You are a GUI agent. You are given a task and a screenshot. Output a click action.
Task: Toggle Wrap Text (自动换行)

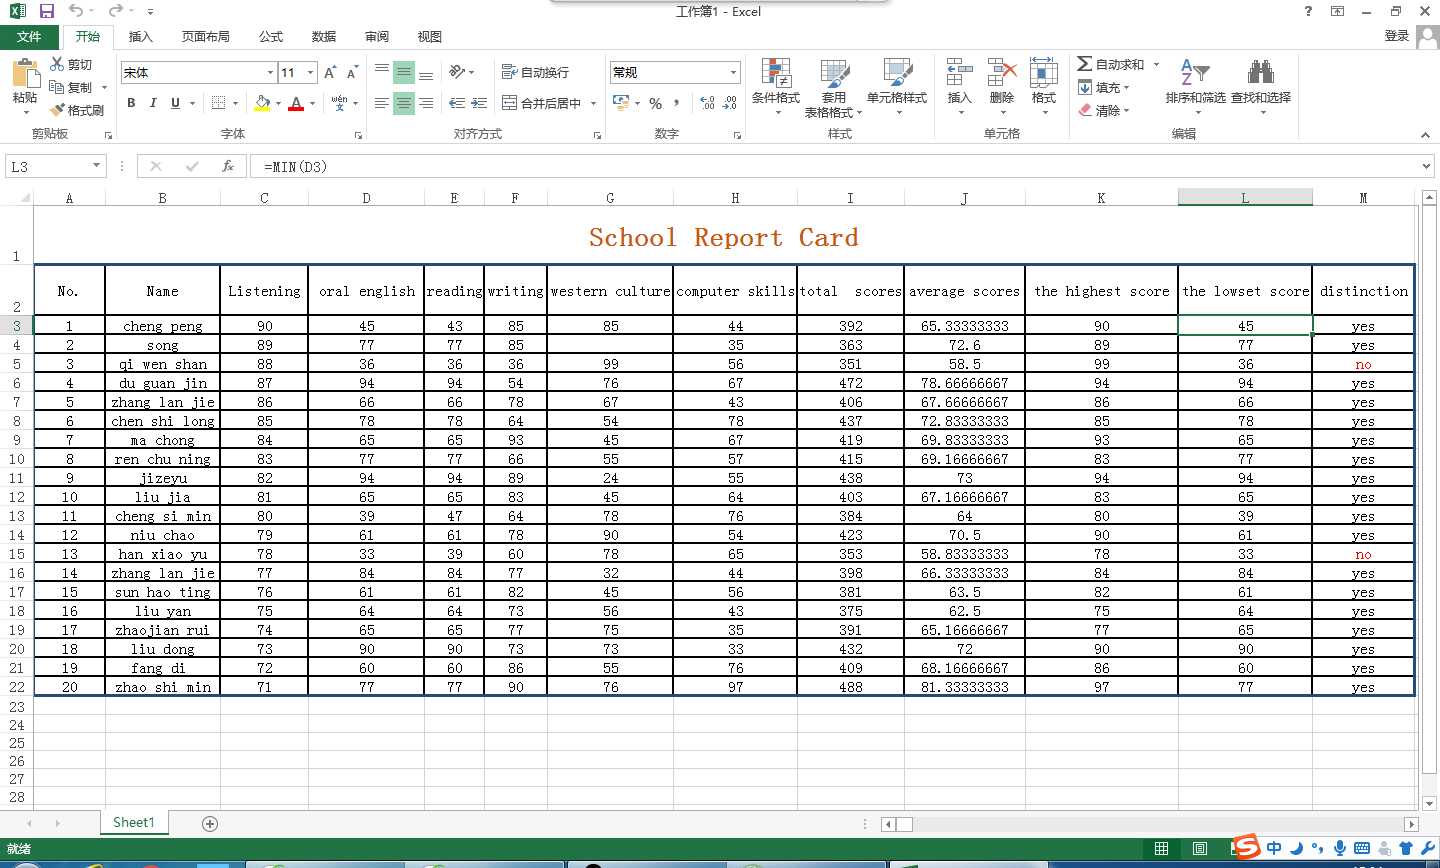coord(536,72)
